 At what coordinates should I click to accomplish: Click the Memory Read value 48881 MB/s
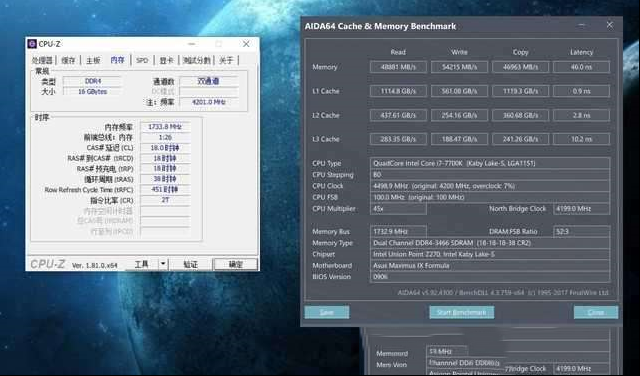pos(398,67)
